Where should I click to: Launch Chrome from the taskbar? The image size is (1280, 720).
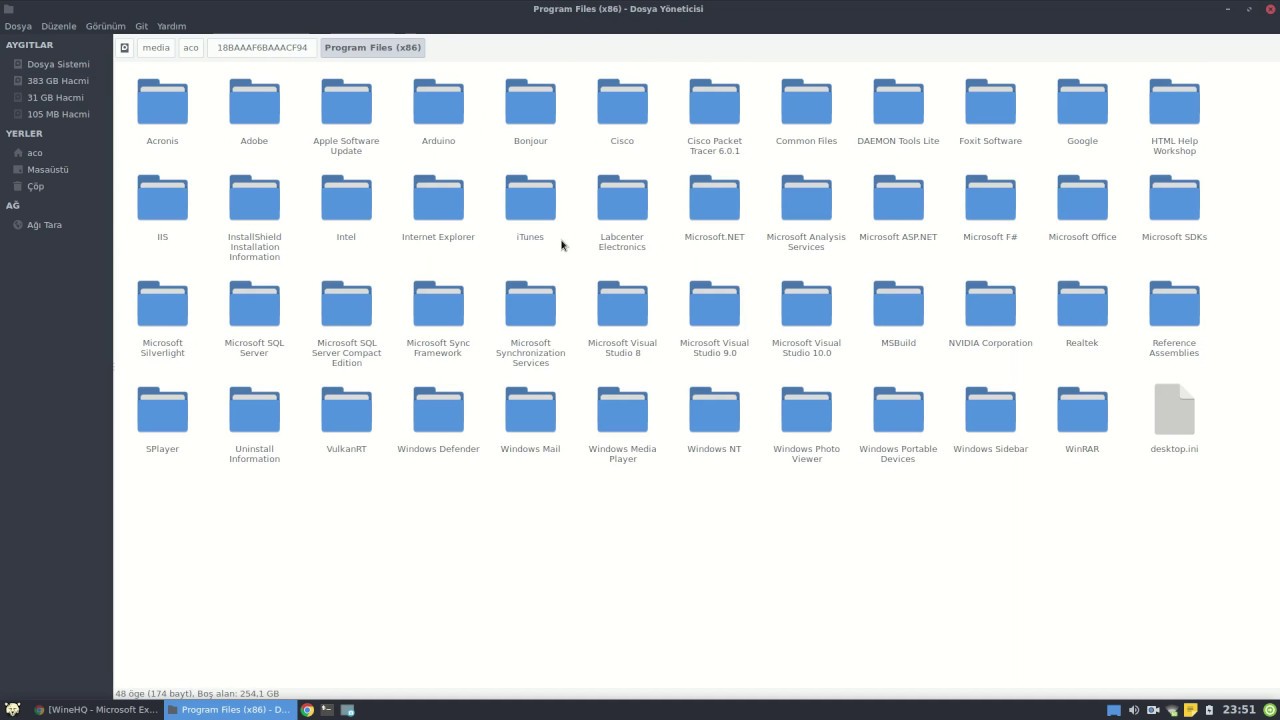(x=308, y=710)
